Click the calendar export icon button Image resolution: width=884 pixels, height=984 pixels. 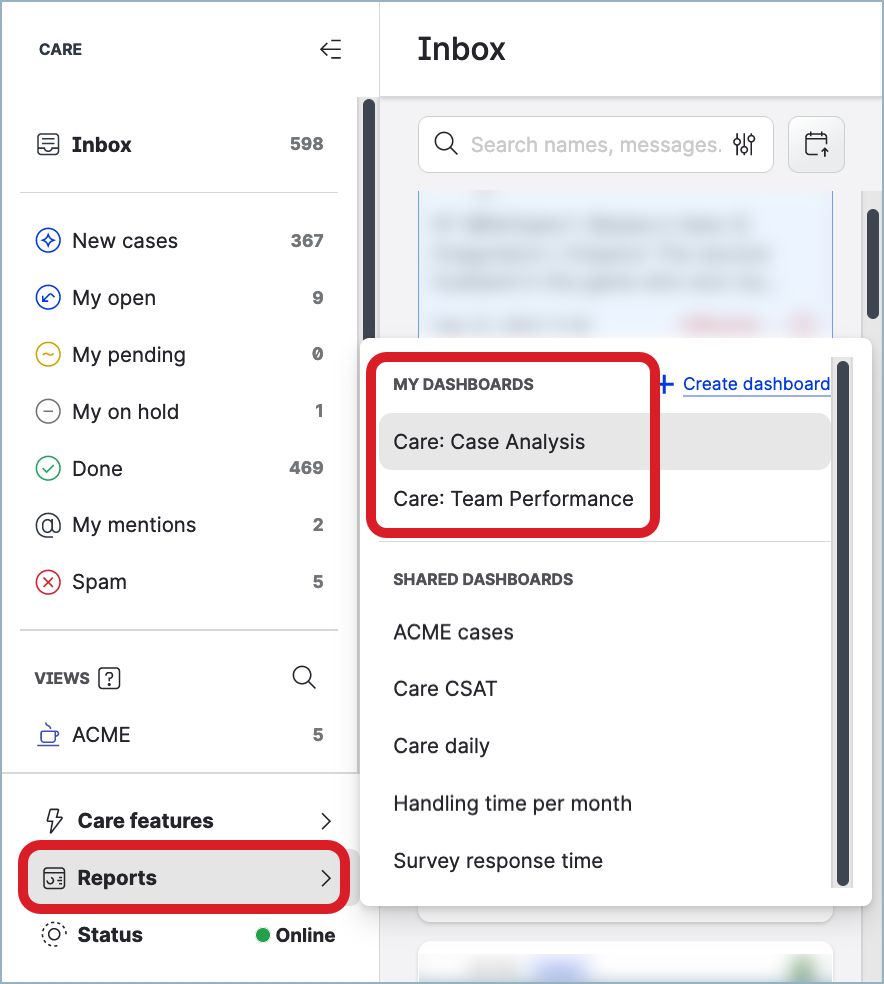tap(816, 145)
